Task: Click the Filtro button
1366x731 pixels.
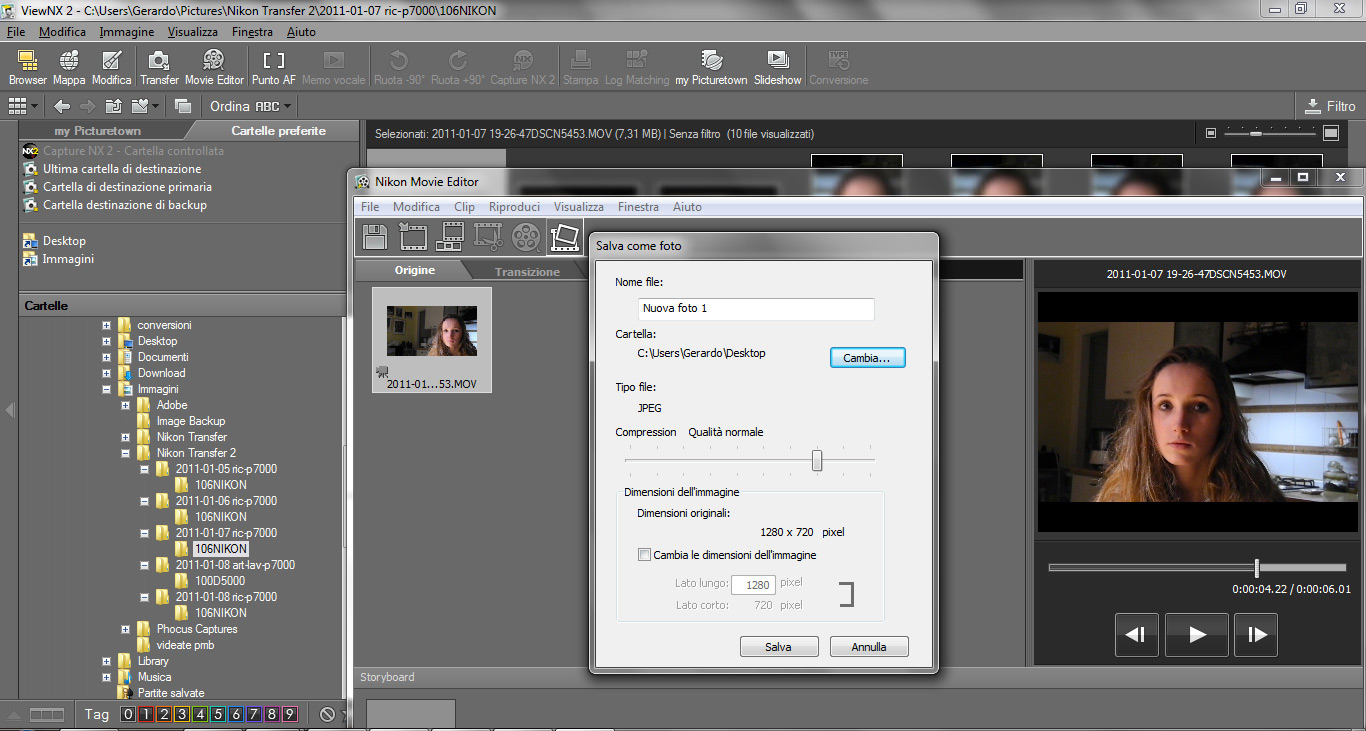Action: [1331, 106]
